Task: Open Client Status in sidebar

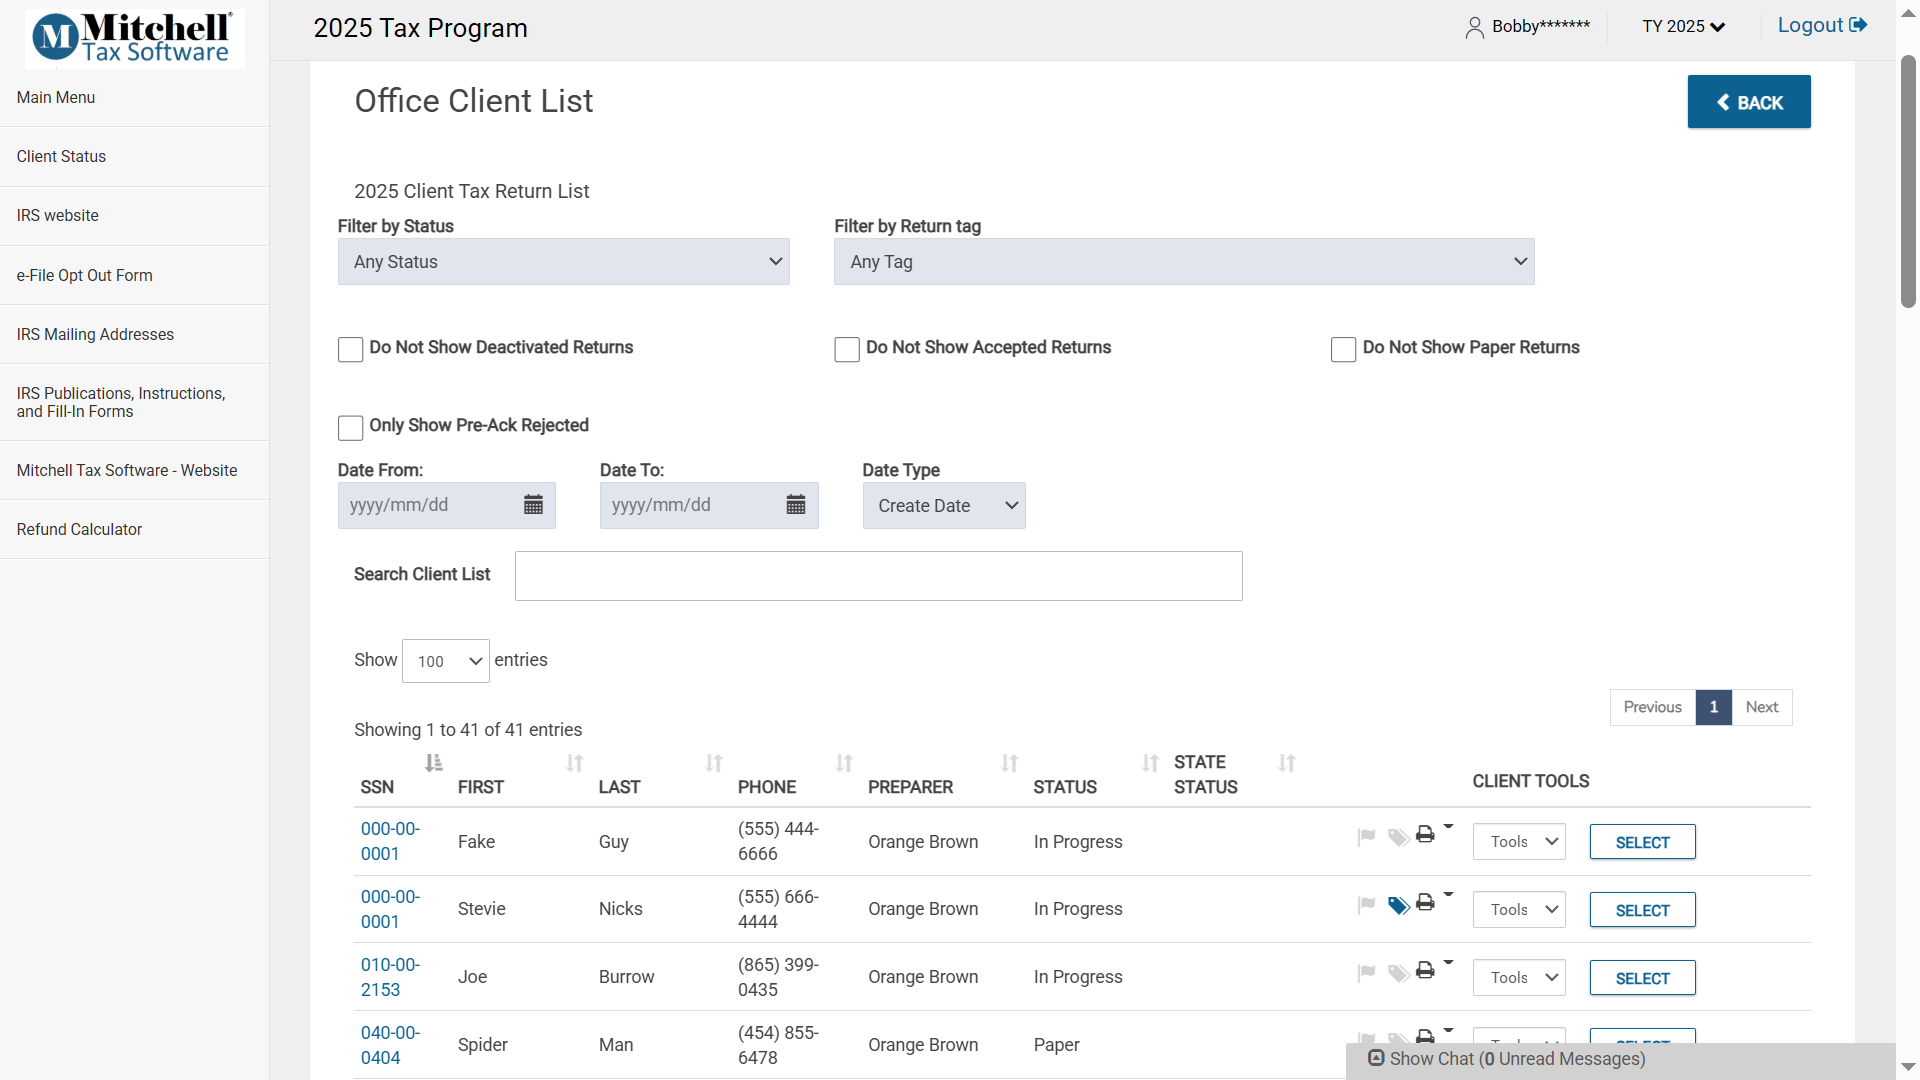Action: (x=134, y=156)
